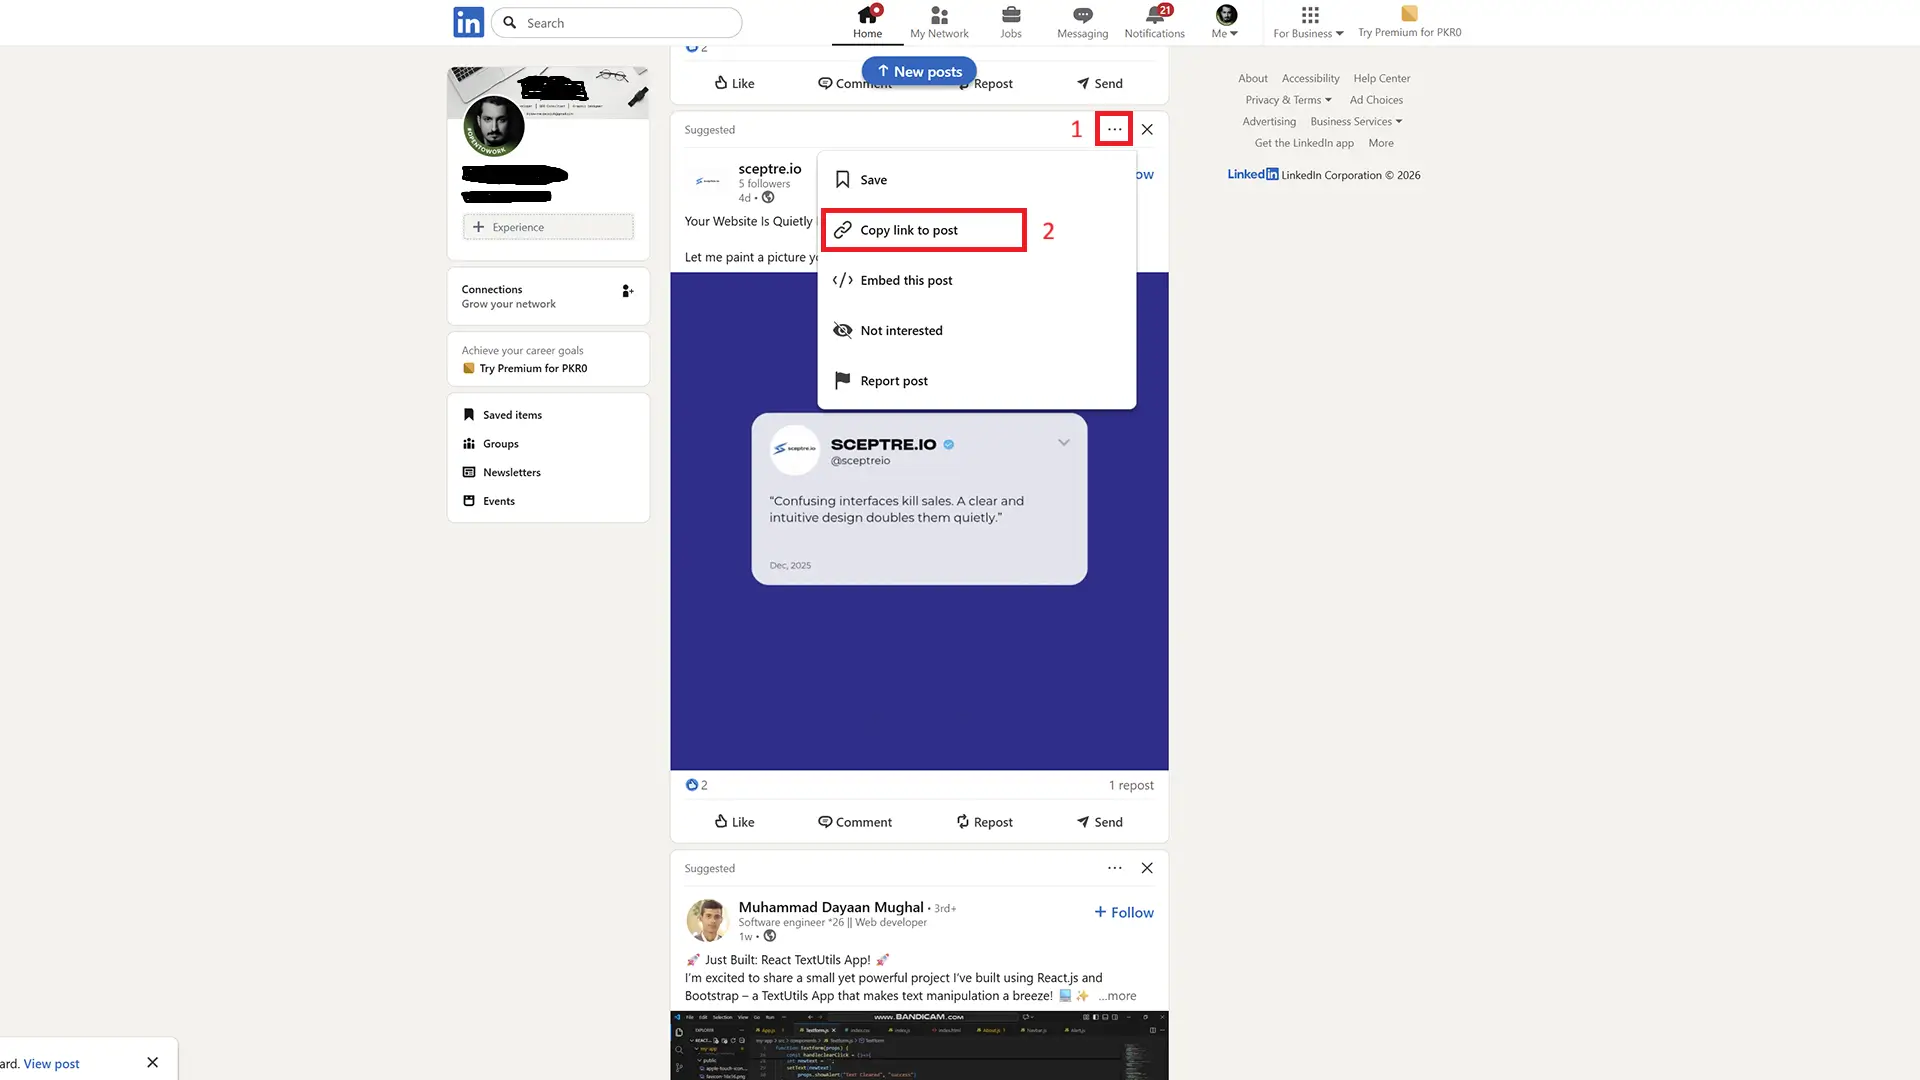Screen dimensions: 1920x1080
Task: Open the About footer link
Action: pos(1252,78)
